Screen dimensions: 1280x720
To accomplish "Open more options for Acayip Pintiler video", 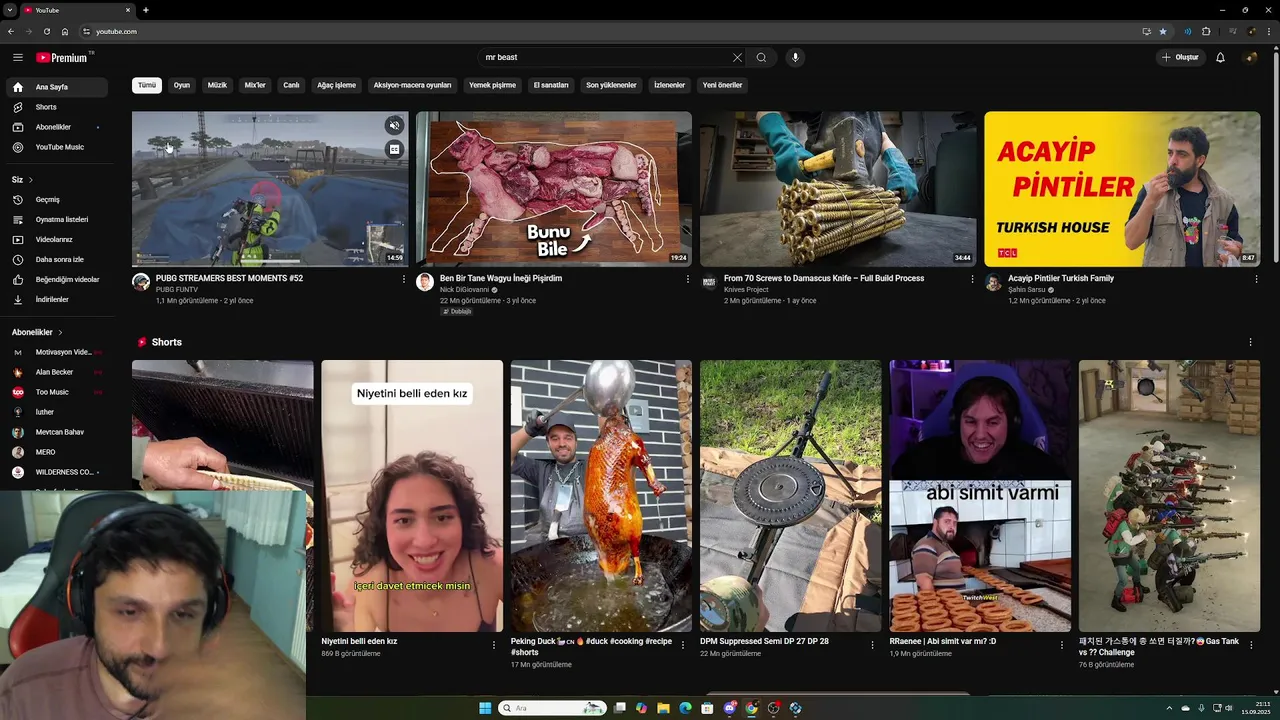I will click(1256, 279).
